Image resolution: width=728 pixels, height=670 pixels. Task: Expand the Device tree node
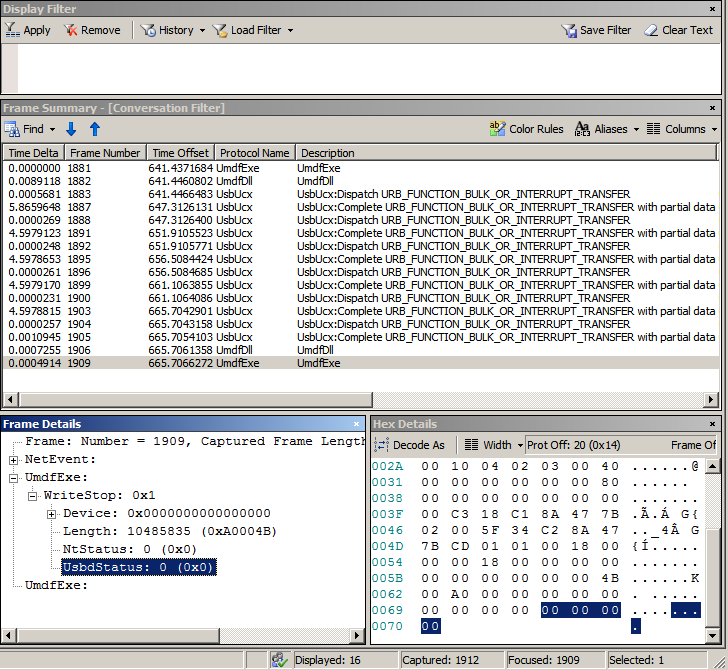click(x=52, y=514)
